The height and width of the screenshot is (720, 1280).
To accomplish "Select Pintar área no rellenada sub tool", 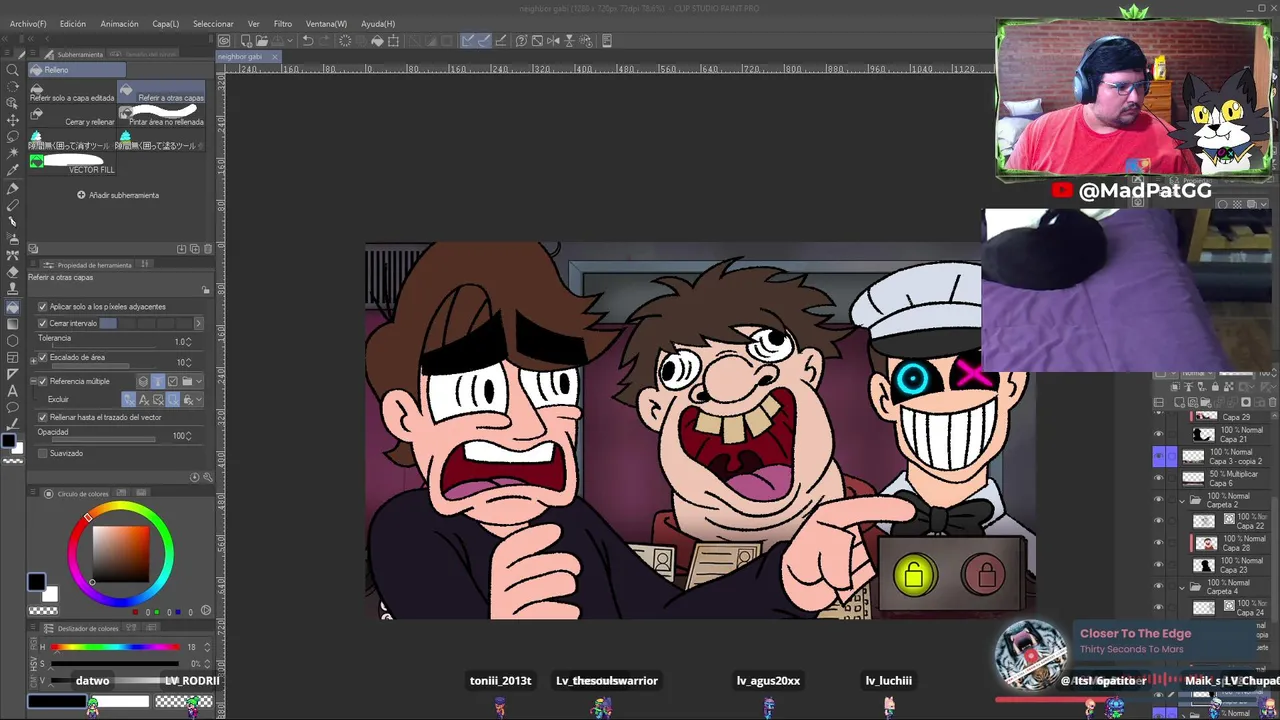I will pyautogui.click(x=161, y=117).
